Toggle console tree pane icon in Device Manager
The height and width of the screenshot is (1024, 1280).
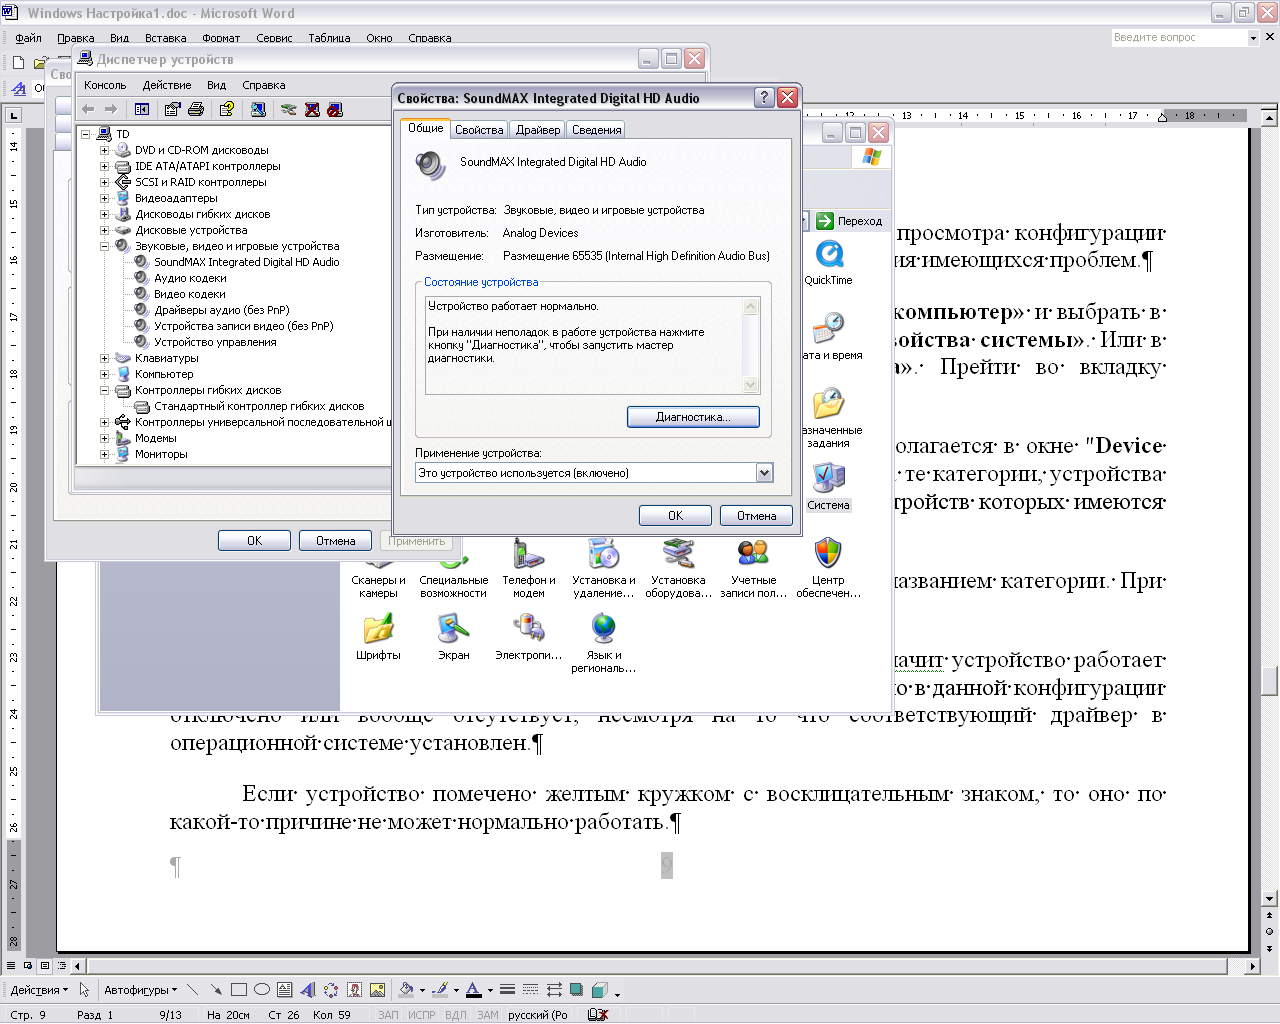point(142,109)
